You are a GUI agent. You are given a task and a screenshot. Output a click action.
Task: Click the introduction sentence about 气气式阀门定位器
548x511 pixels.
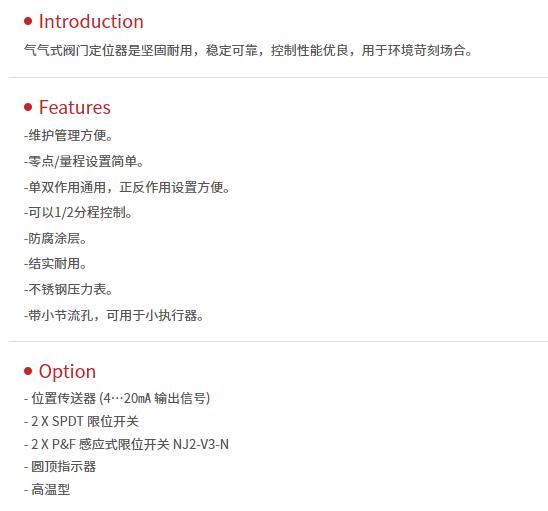[248, 51]
